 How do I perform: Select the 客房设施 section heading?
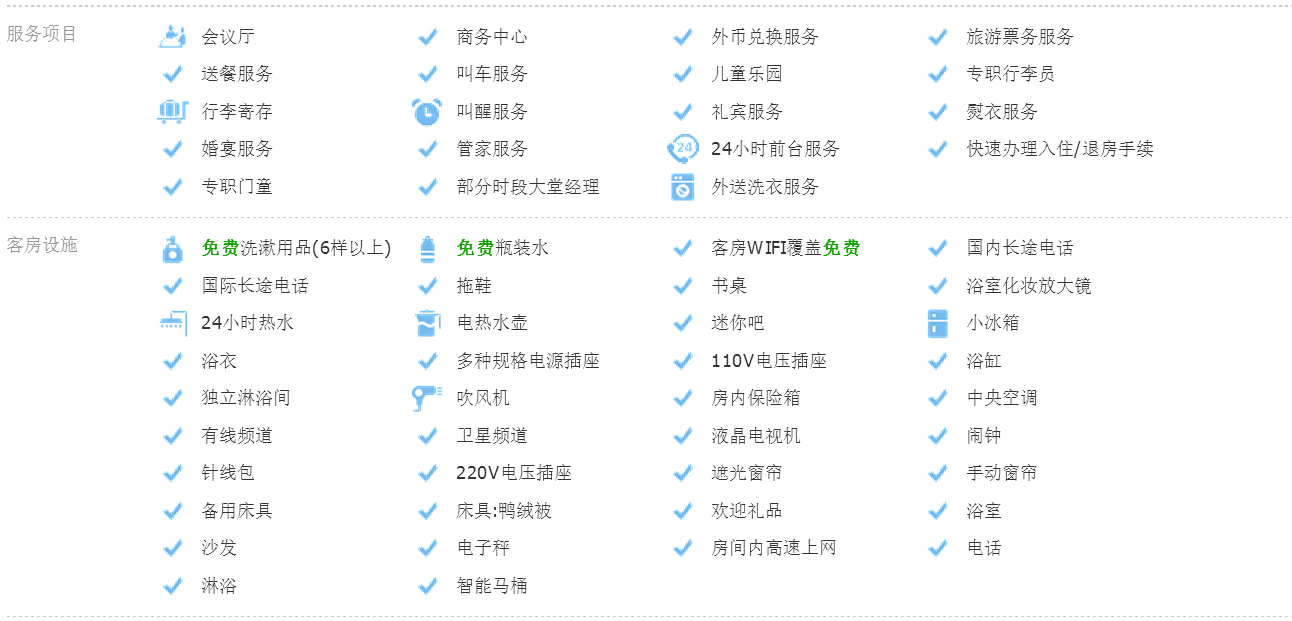point(42,245)
